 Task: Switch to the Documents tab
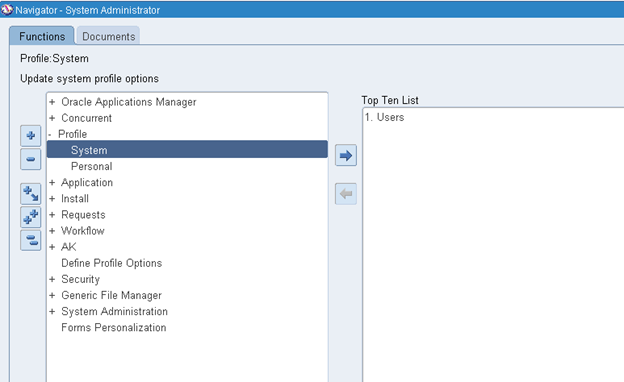pyautogui.click(x=108, y=36)
